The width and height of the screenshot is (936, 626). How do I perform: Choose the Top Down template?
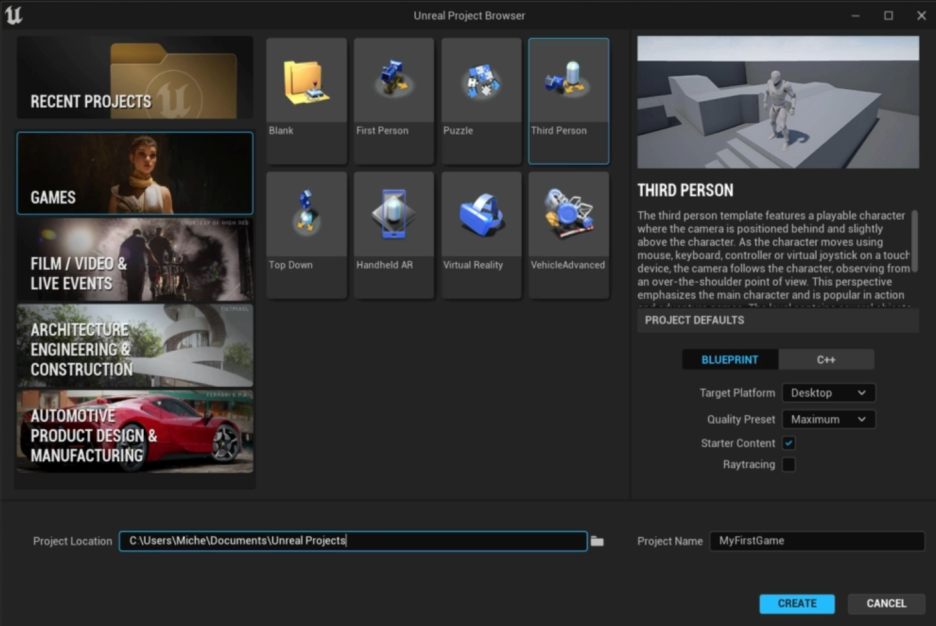coord(306,235)
